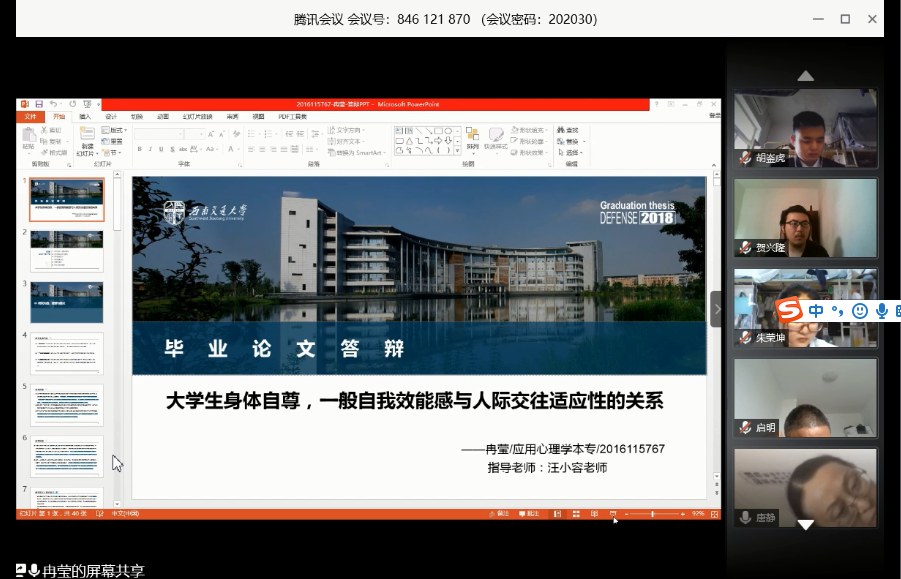Image resolution: width=901 pixels, height=579 pixels.
Task: Toggle Italic formatting in font group
Action: point(151,150)
